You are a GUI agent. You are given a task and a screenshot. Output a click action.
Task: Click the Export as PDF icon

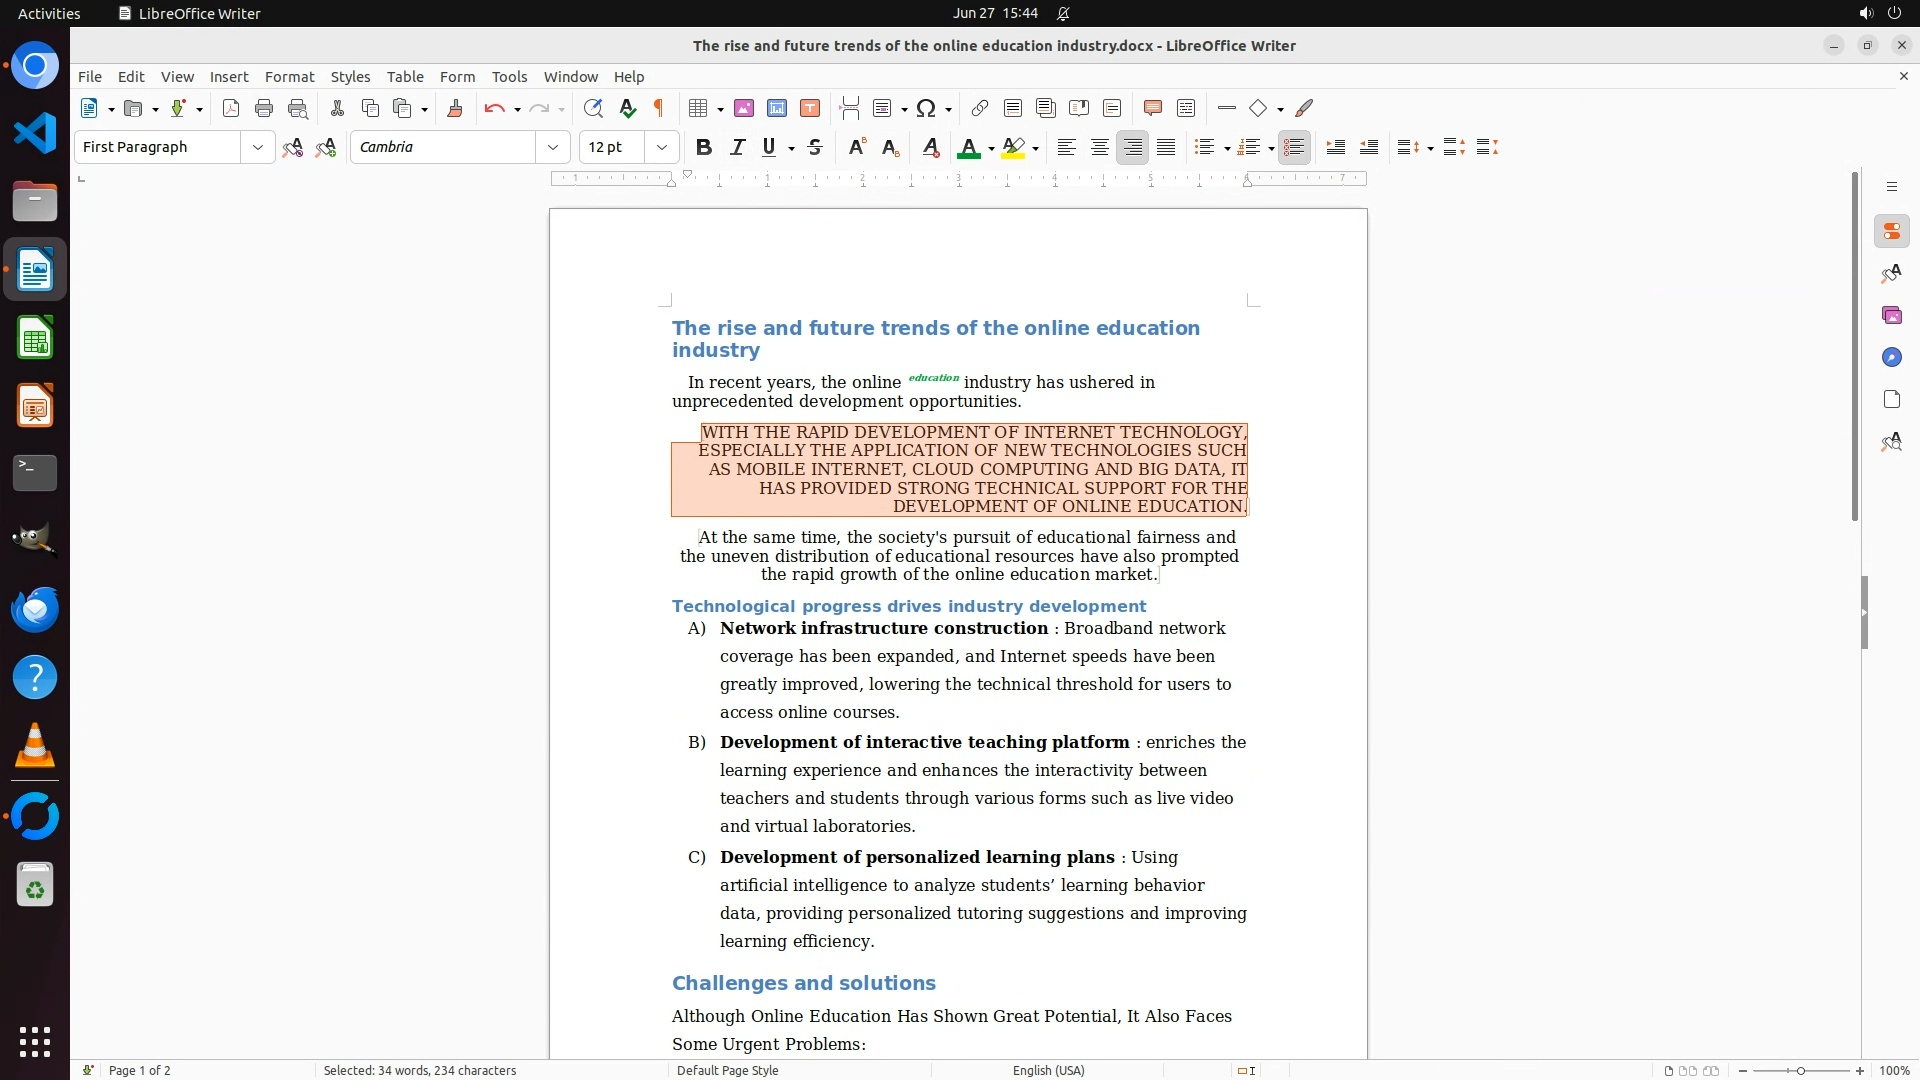tap(231, 109)
